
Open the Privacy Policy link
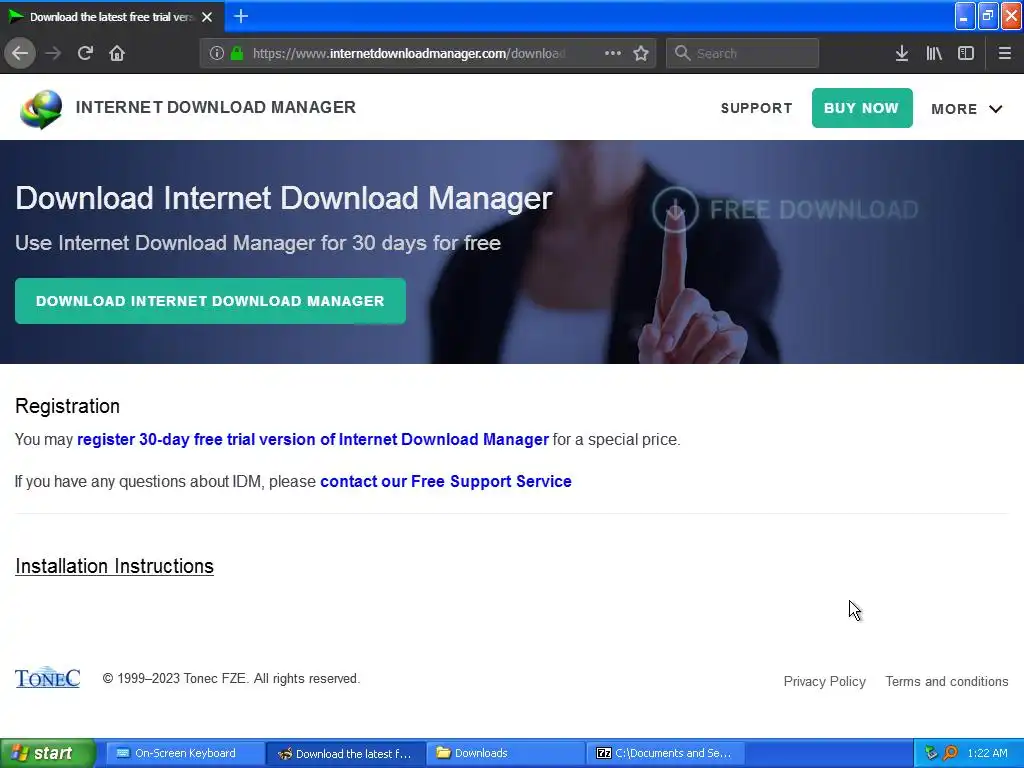[x=824, y=681]
